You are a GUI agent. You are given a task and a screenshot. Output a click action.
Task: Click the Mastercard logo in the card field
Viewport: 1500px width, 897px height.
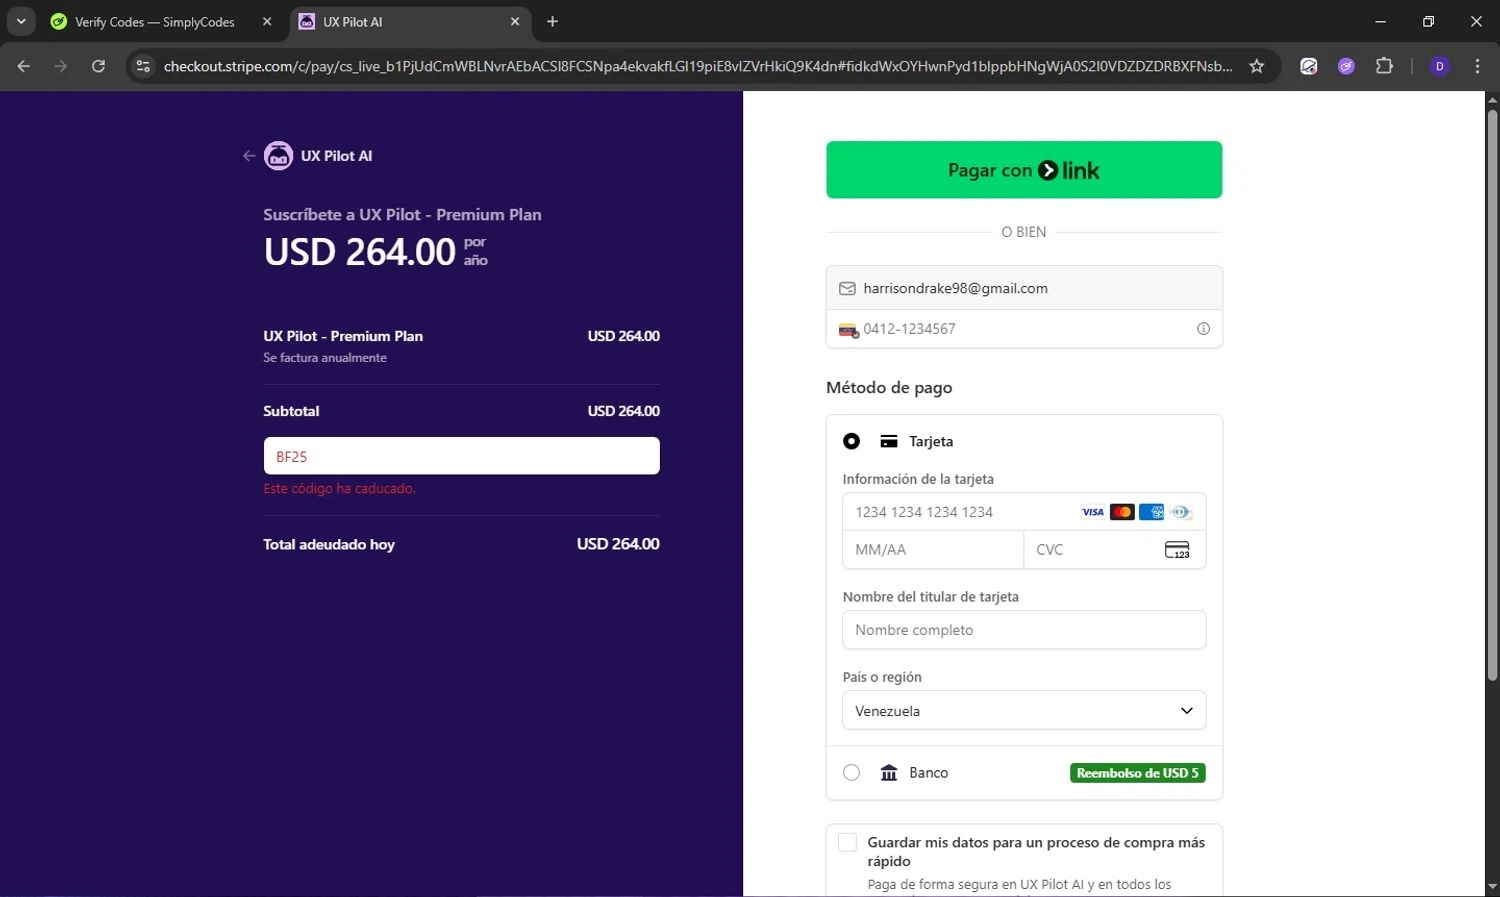click(x=1122, y=512)
